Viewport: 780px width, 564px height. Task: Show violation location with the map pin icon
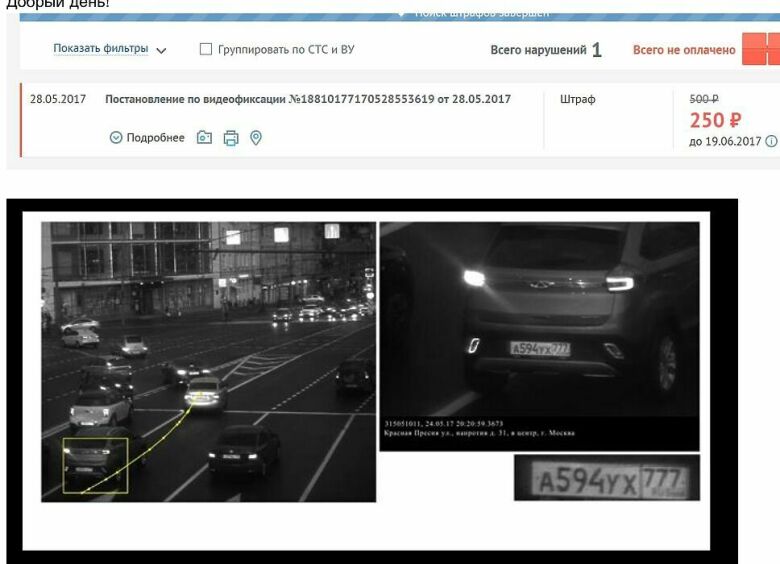pyautogui.click(x=256, y=138)
